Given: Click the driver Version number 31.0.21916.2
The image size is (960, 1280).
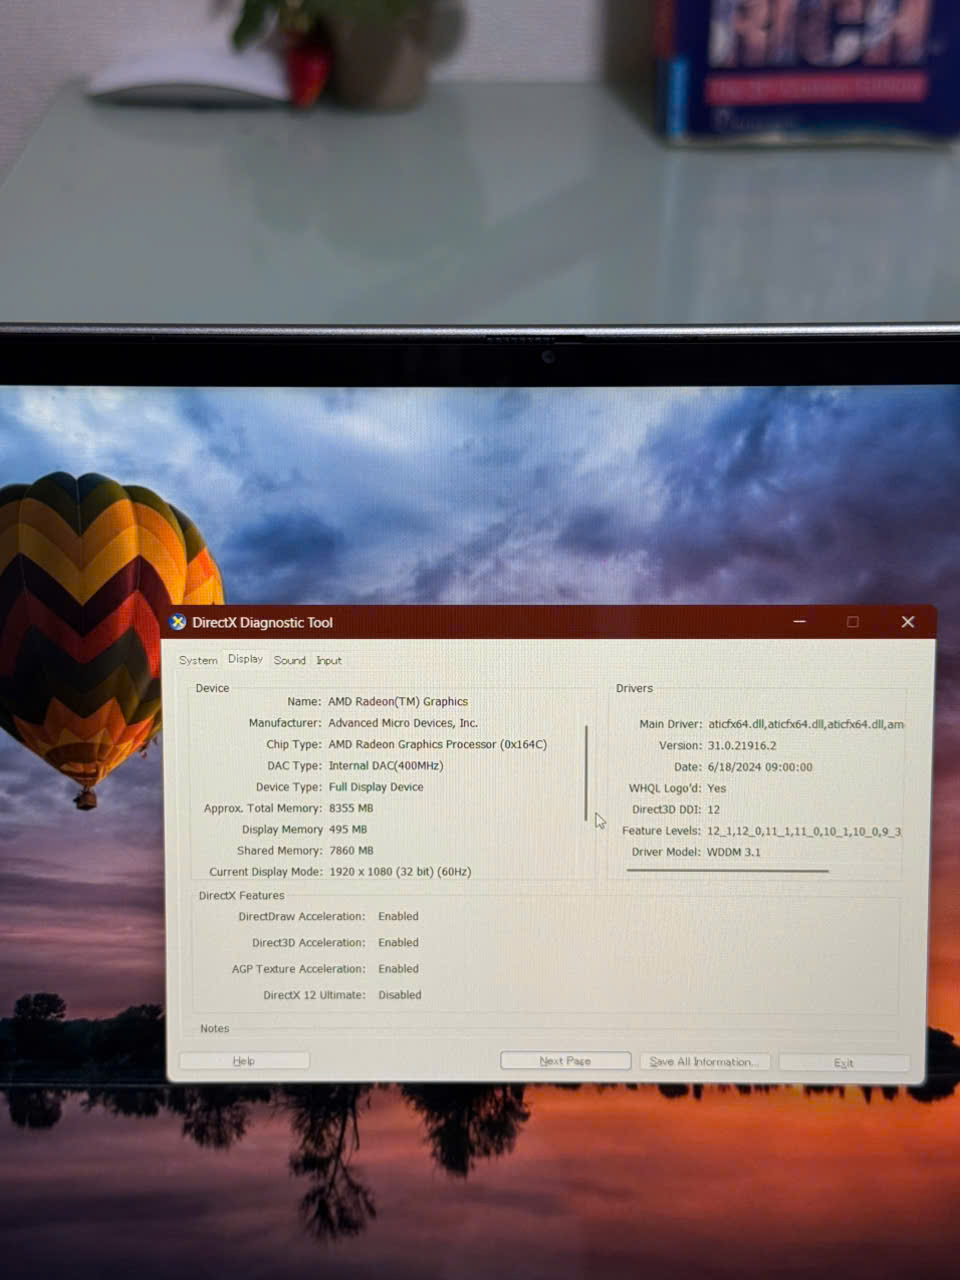Looking at the screenshot, I should pyautogui.click(x=742, y=746).
